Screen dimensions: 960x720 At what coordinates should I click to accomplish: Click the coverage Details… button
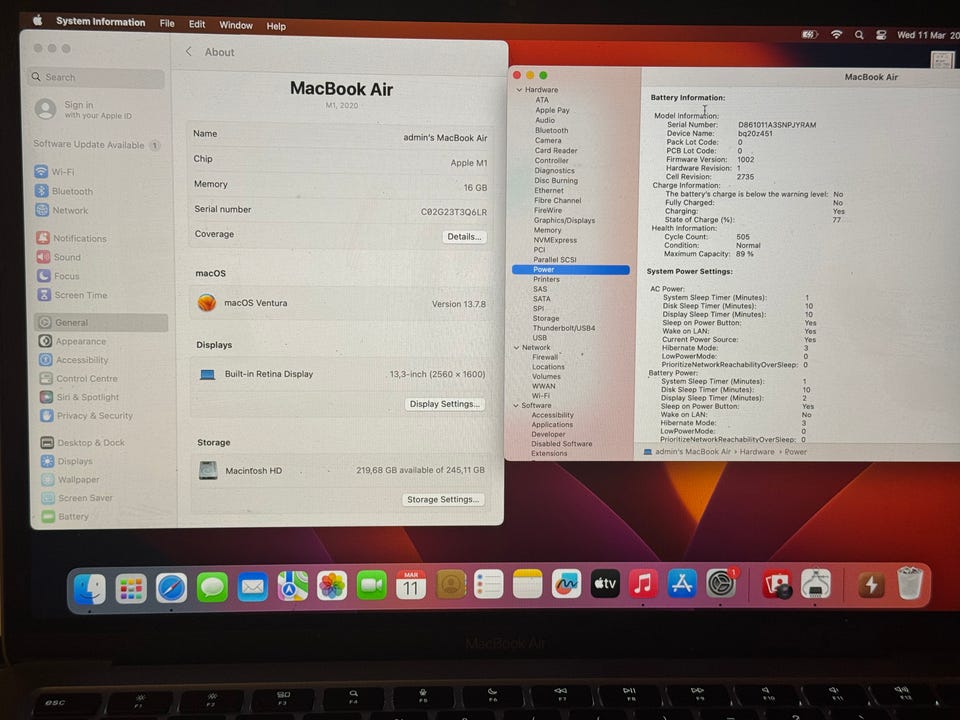pos(464,236)
